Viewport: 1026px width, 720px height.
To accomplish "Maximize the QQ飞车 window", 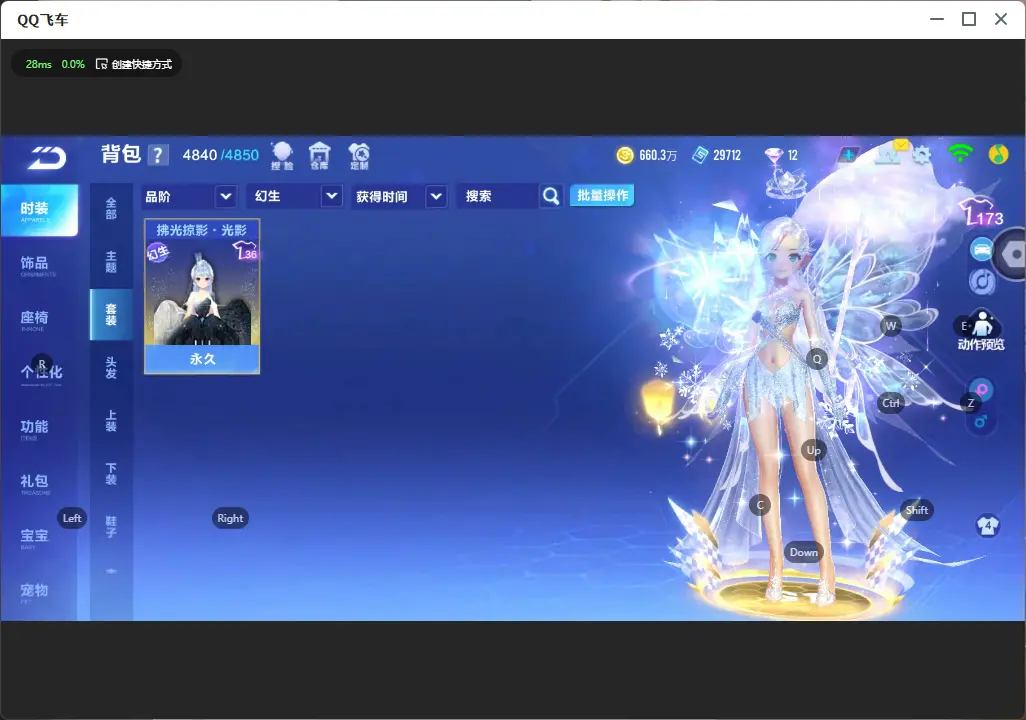I will point(969,19).
